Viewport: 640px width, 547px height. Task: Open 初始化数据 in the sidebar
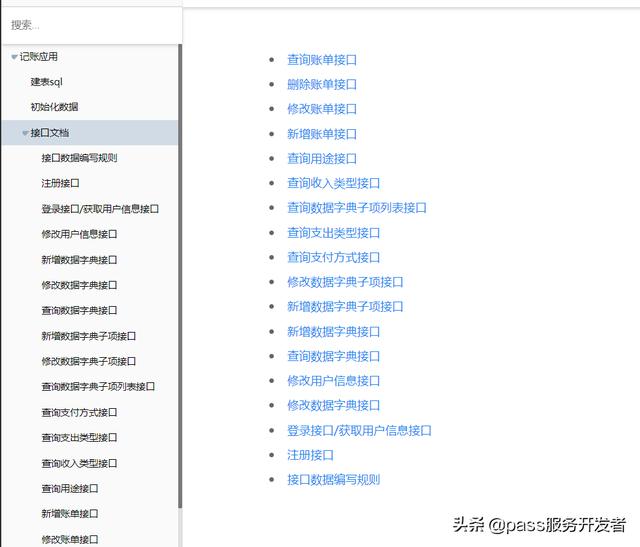pyautogui.click(x=54, y=107)
